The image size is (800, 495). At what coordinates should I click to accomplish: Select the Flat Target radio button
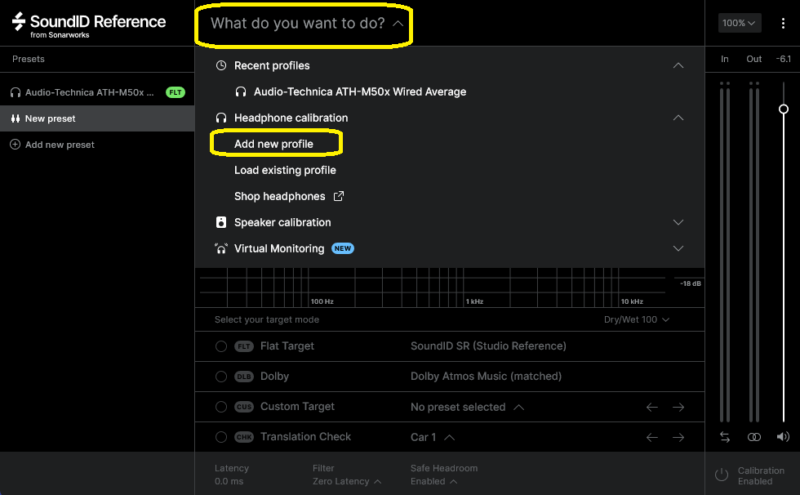coord(221,346)
